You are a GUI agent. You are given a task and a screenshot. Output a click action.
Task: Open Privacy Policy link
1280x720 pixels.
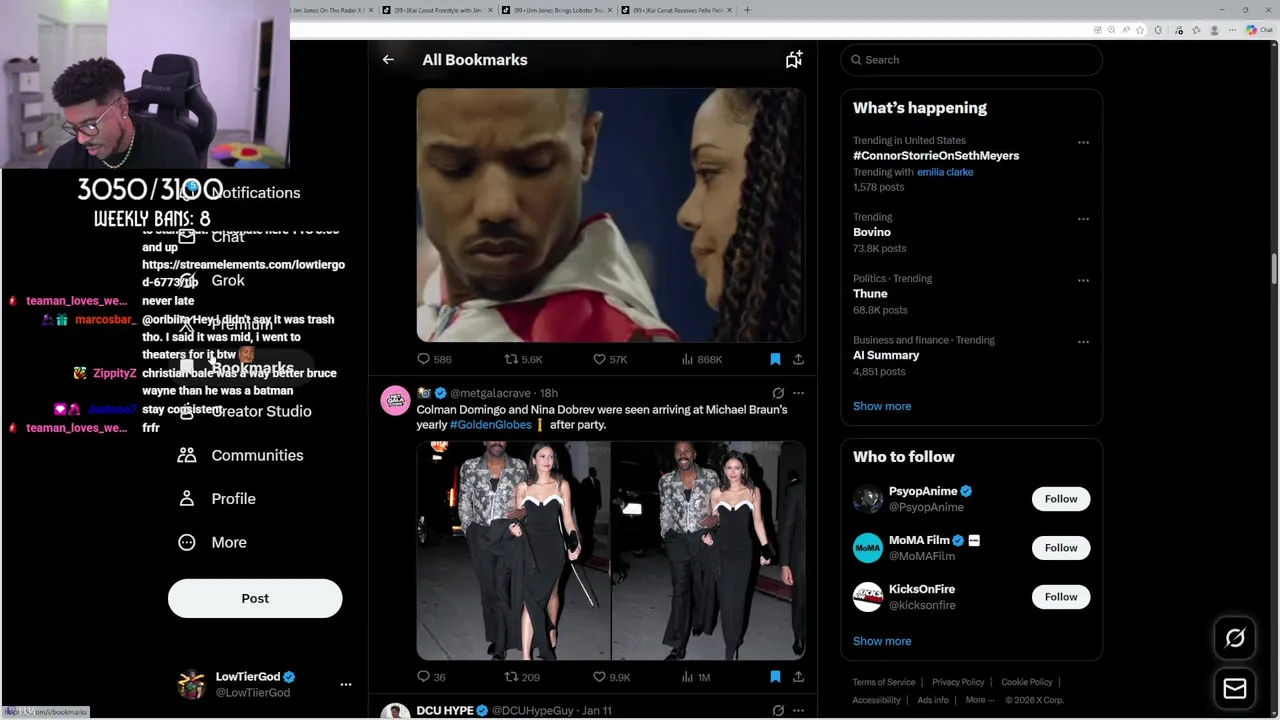pos(958,682)
